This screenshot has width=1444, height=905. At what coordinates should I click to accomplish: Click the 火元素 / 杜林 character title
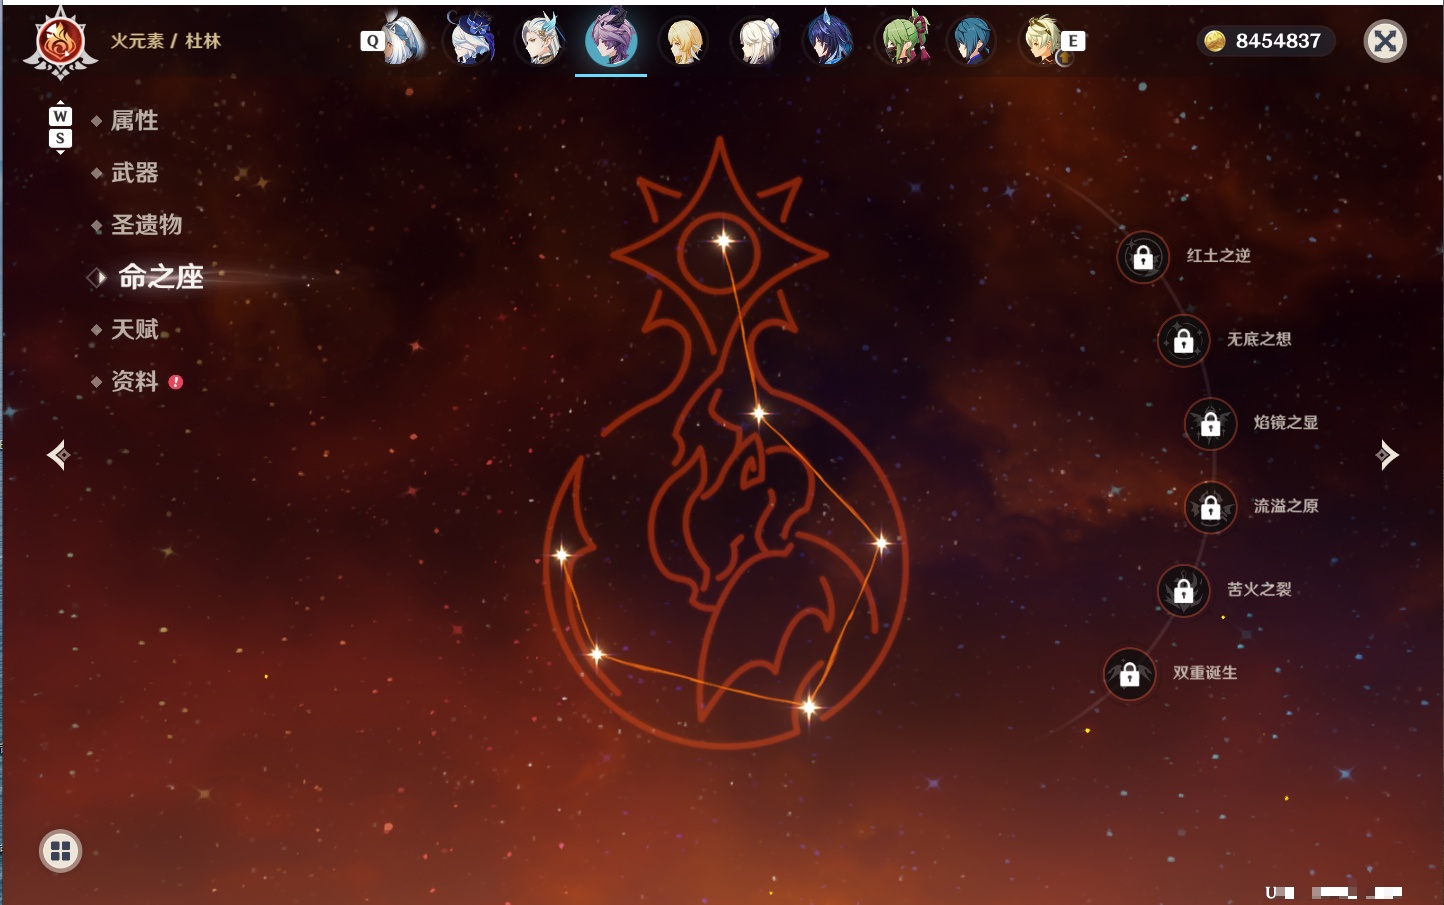pos(166,41)
